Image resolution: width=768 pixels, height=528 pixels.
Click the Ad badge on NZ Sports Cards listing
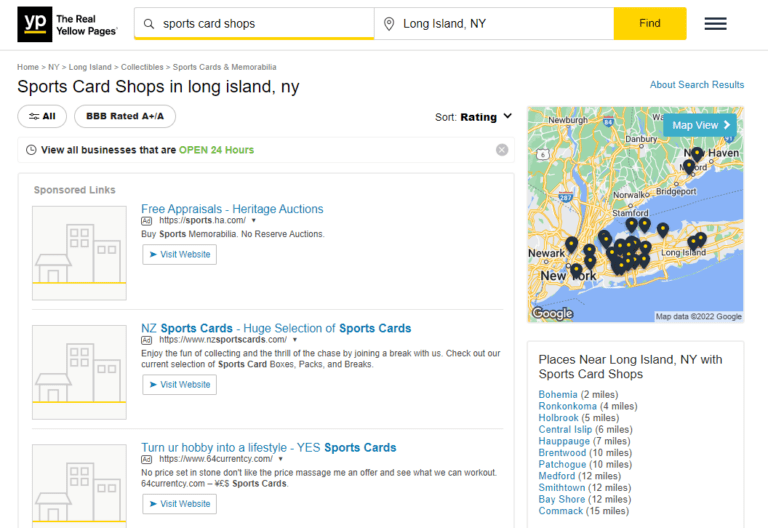point(146,340)
